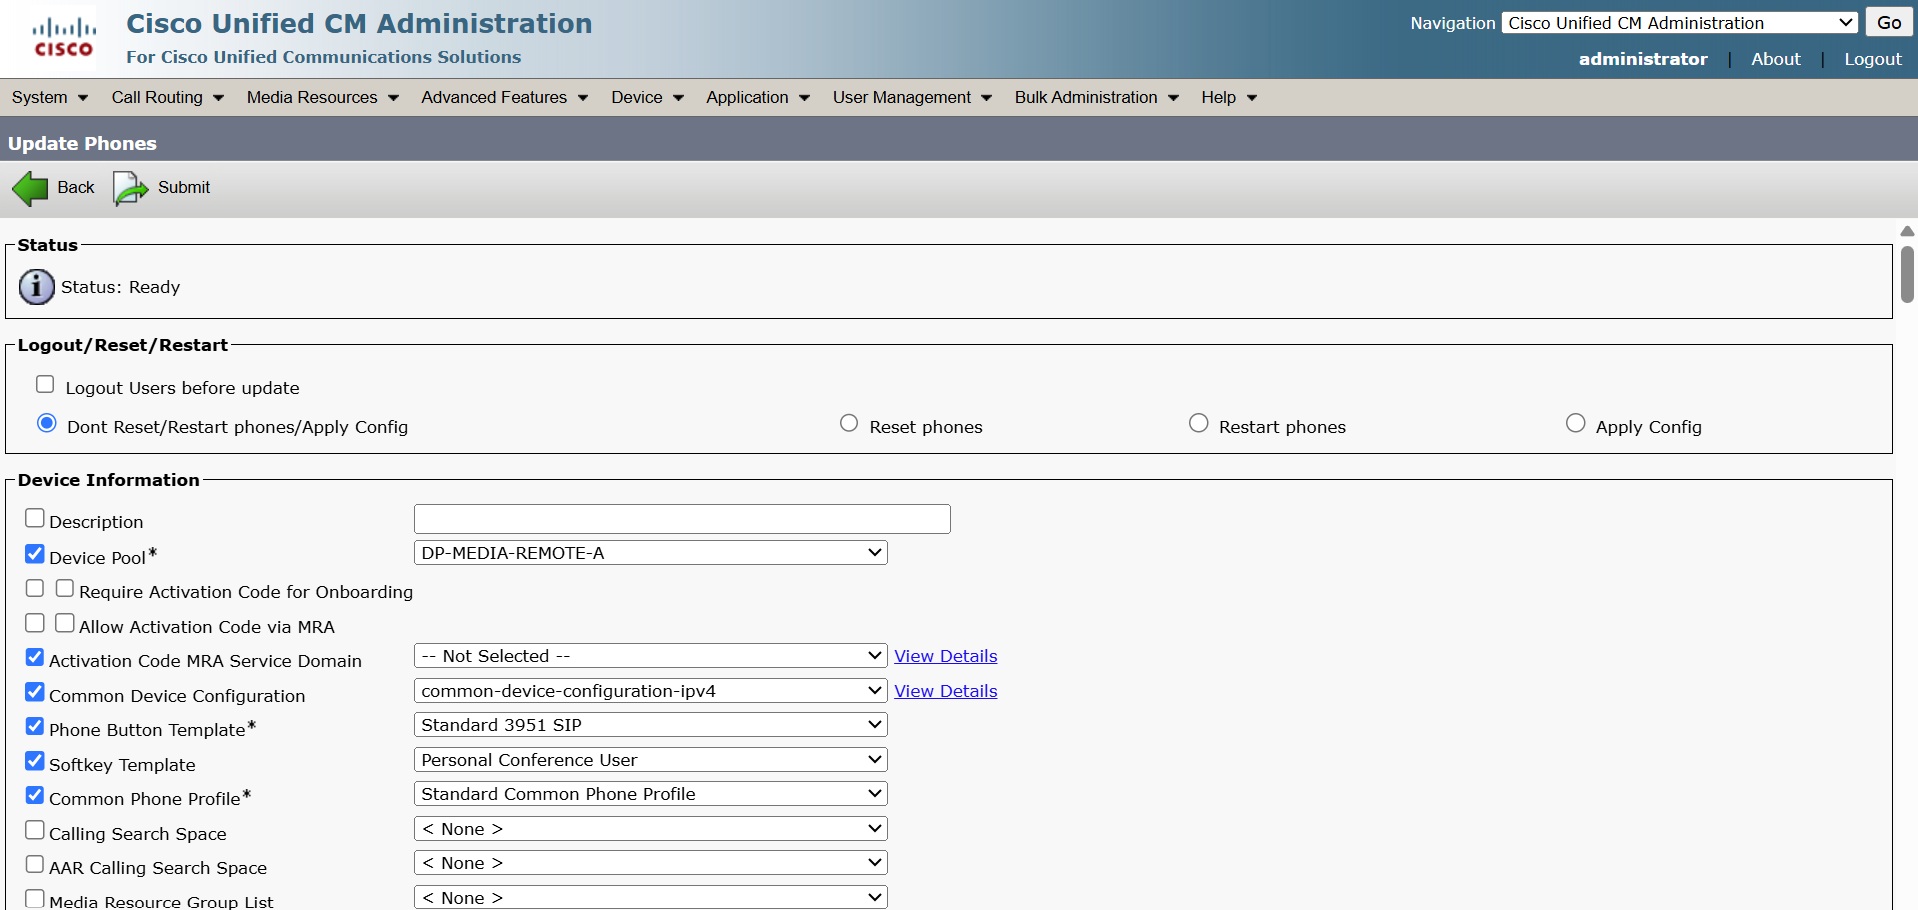Screen dimensions: 1918x910
Task: Click the Submit page icon
Action: (x=130, y=188)
